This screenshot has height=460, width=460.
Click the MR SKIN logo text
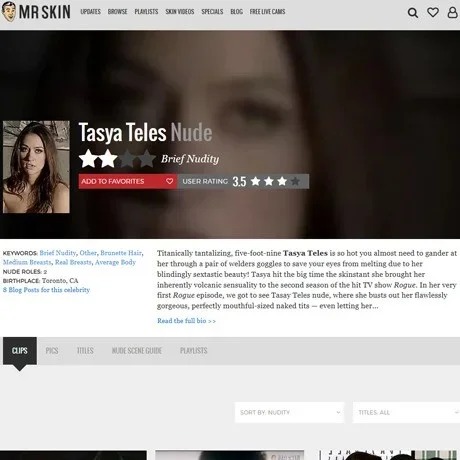(45, 12)
